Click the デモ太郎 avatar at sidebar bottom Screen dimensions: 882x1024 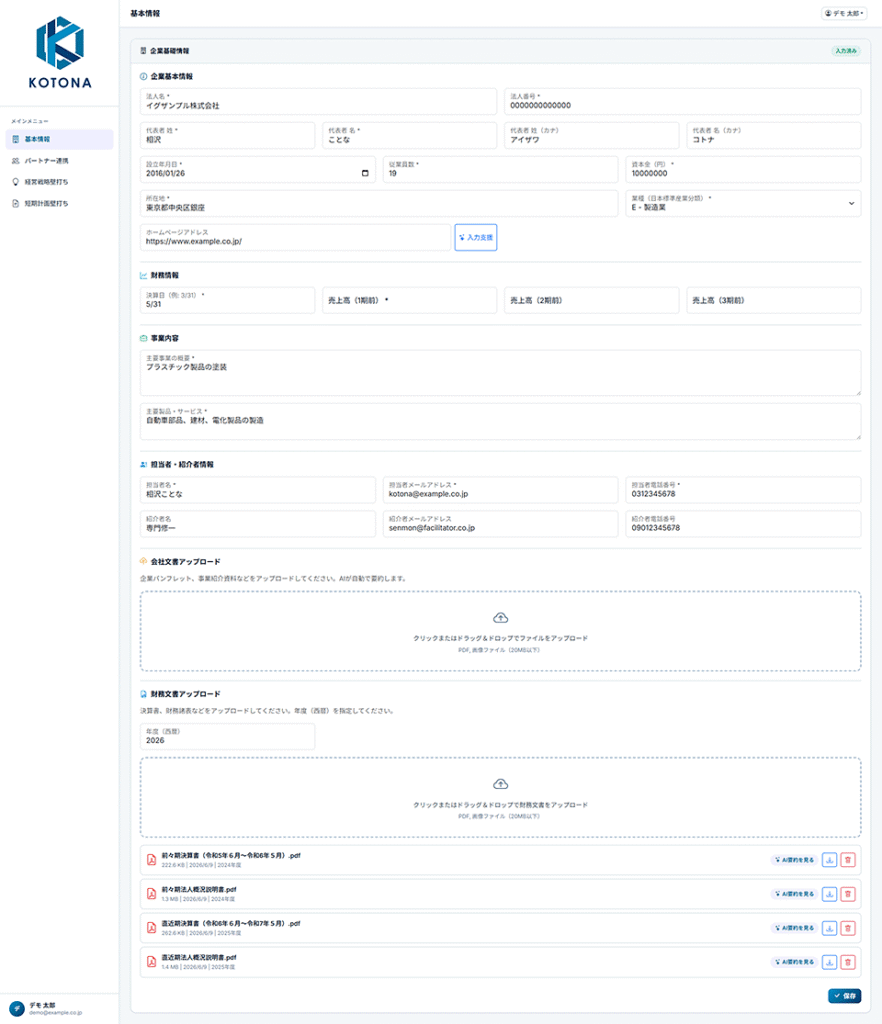pyautogui.click(x=17, y=1009)
